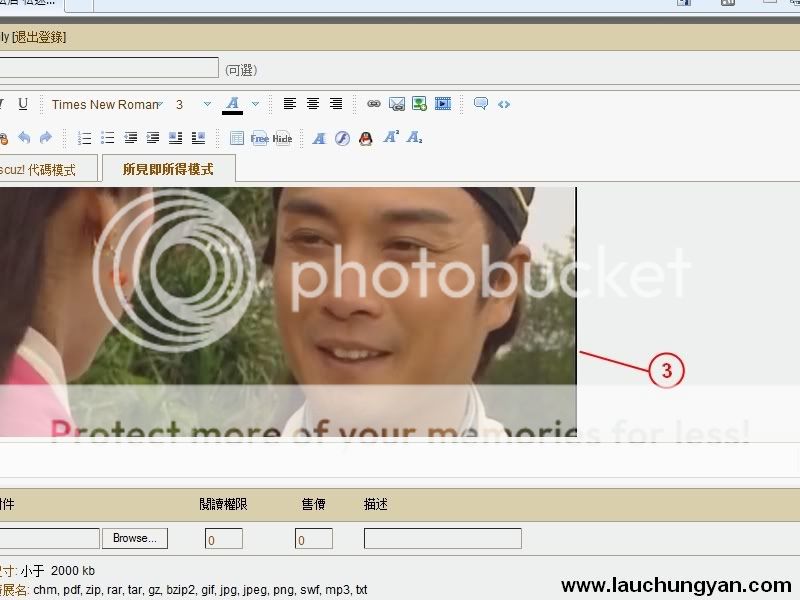The height and width of the screenshot is (600, 800).
Task: Insert a code block
Action: coord(504,105)
